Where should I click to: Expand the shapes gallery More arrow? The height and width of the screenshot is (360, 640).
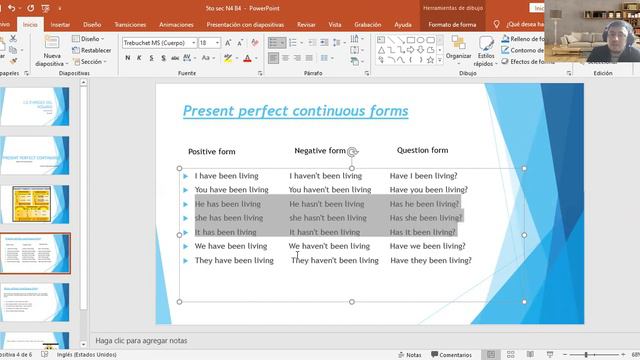click(x=440, y=60)
